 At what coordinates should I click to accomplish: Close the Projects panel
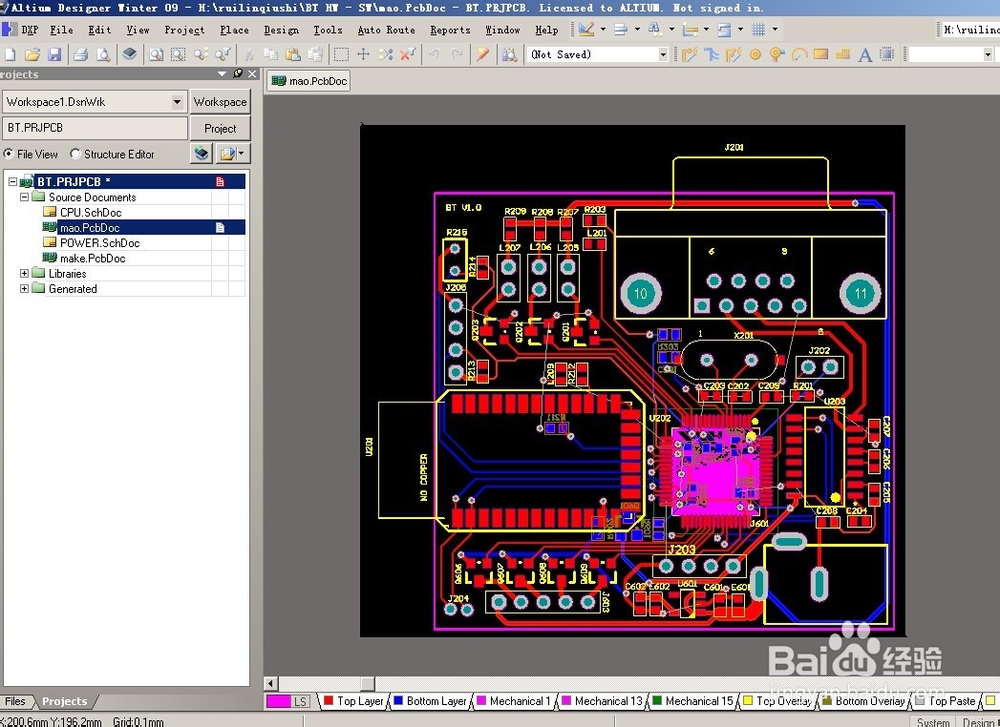click(x=253, y=74)
